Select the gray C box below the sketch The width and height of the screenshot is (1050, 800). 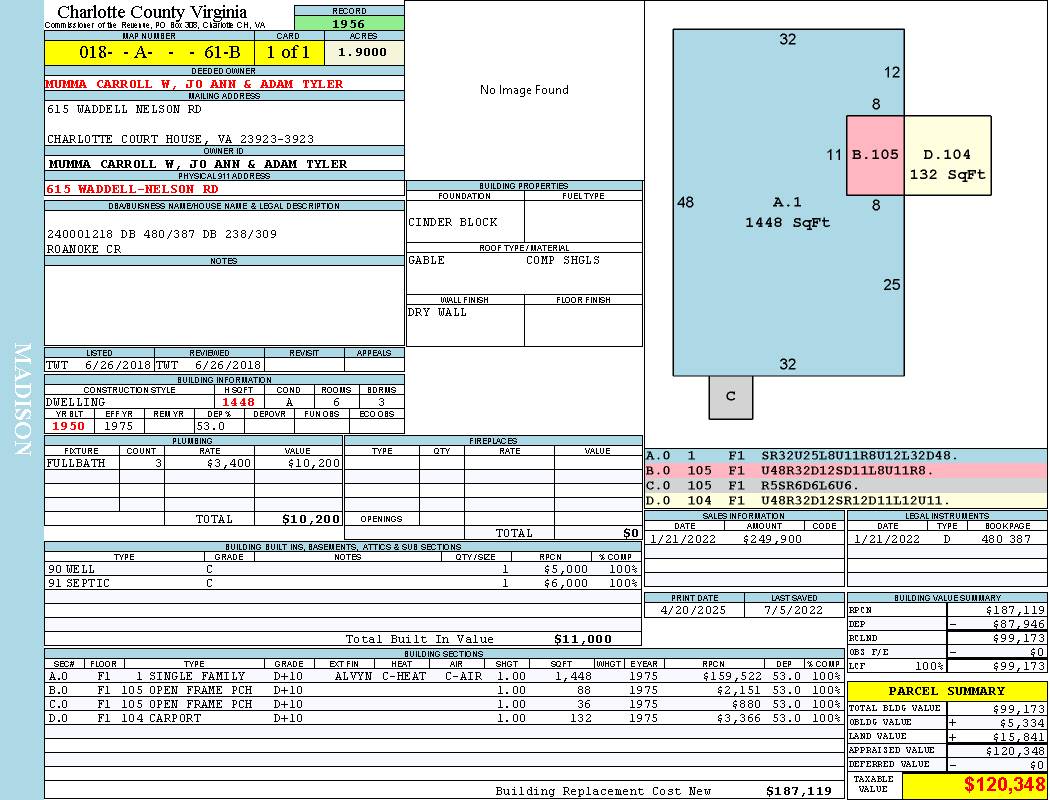pos(730,397)
